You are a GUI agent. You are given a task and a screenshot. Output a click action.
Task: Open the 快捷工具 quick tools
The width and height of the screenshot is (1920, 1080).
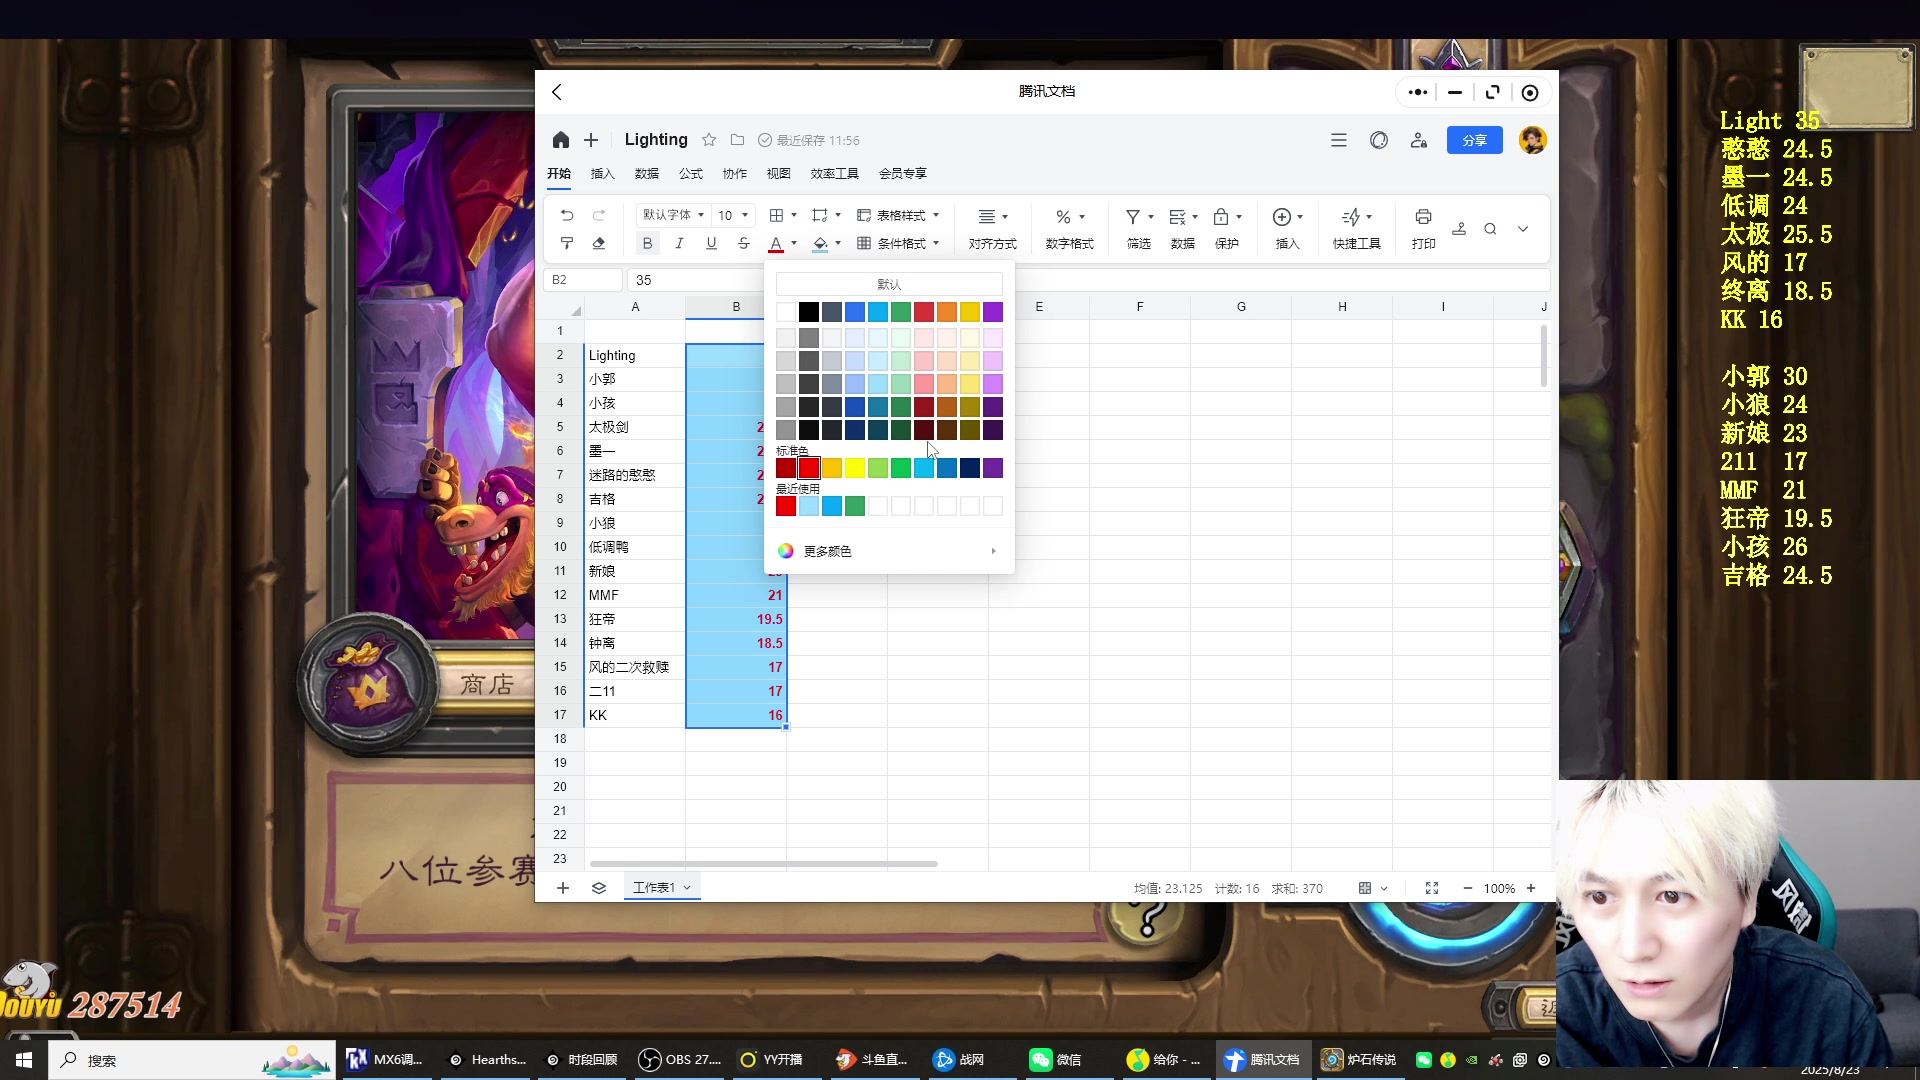1356,229
